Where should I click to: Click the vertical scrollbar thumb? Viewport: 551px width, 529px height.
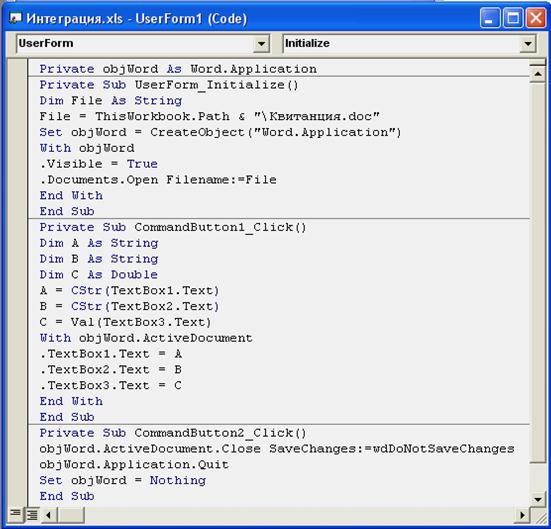(538, 273)
